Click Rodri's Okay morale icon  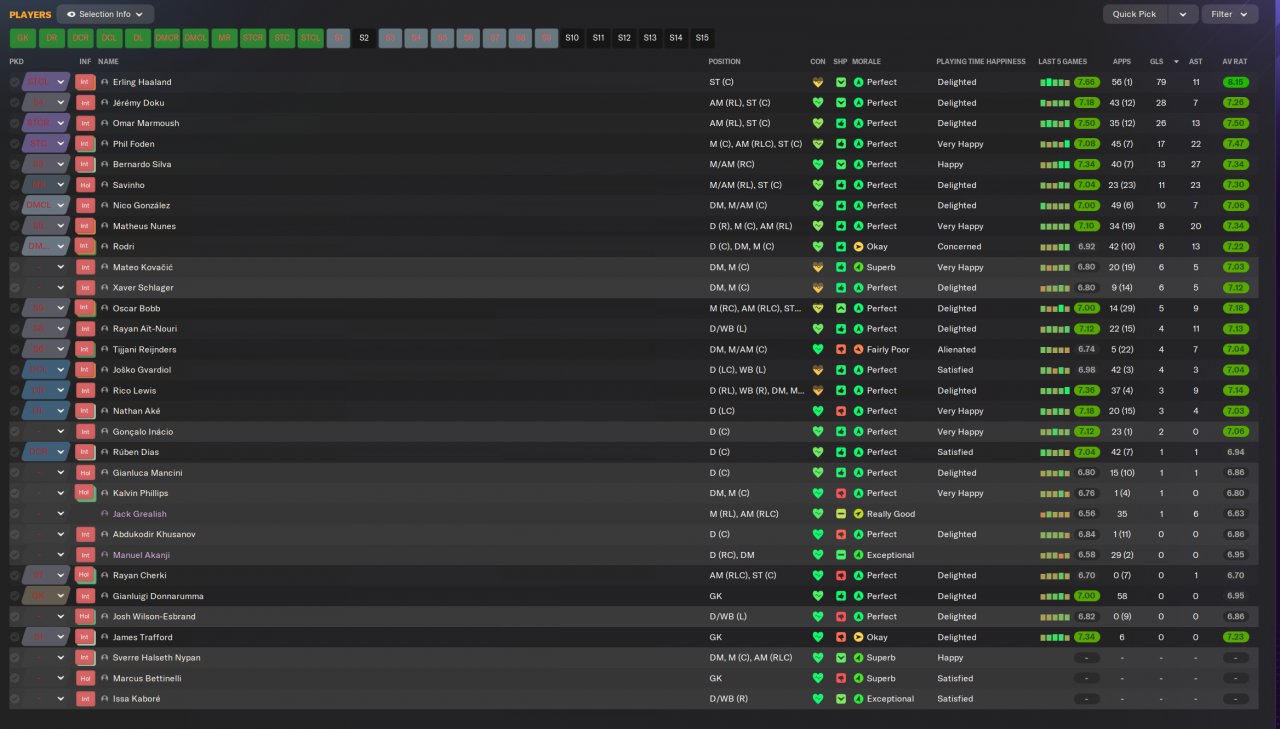[858, 247]
